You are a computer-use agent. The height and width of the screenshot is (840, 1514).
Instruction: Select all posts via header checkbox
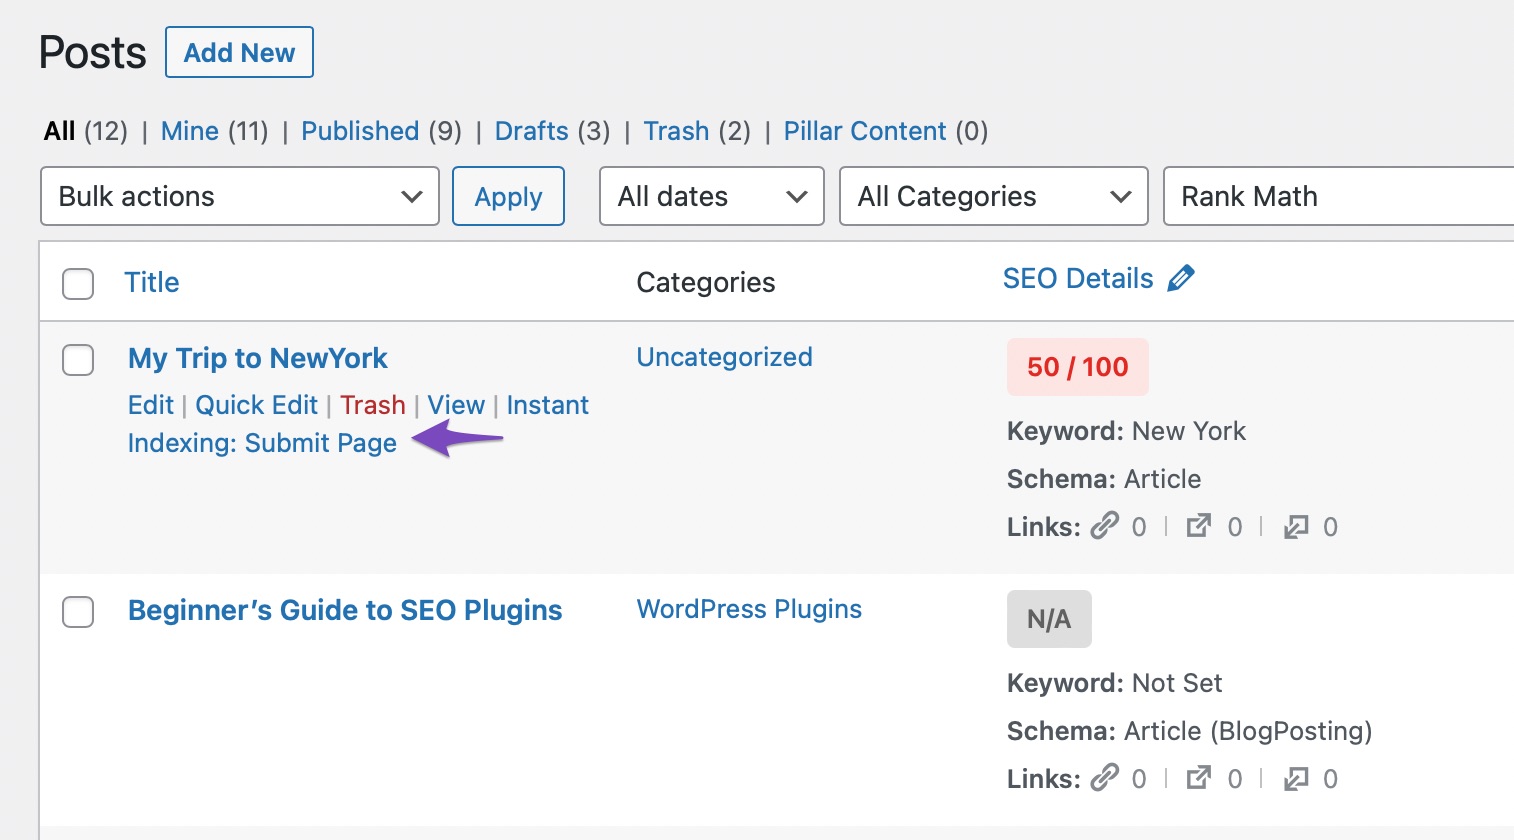tap(77, 284)
